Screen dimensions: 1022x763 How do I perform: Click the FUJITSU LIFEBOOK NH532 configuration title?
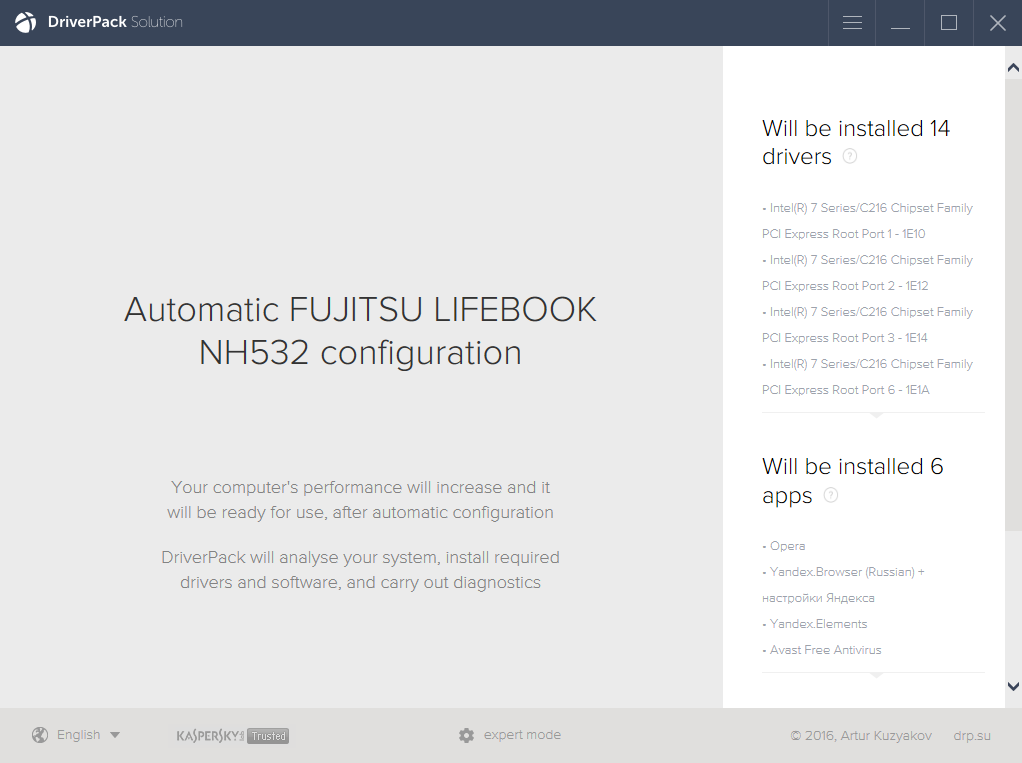[360, 331]
